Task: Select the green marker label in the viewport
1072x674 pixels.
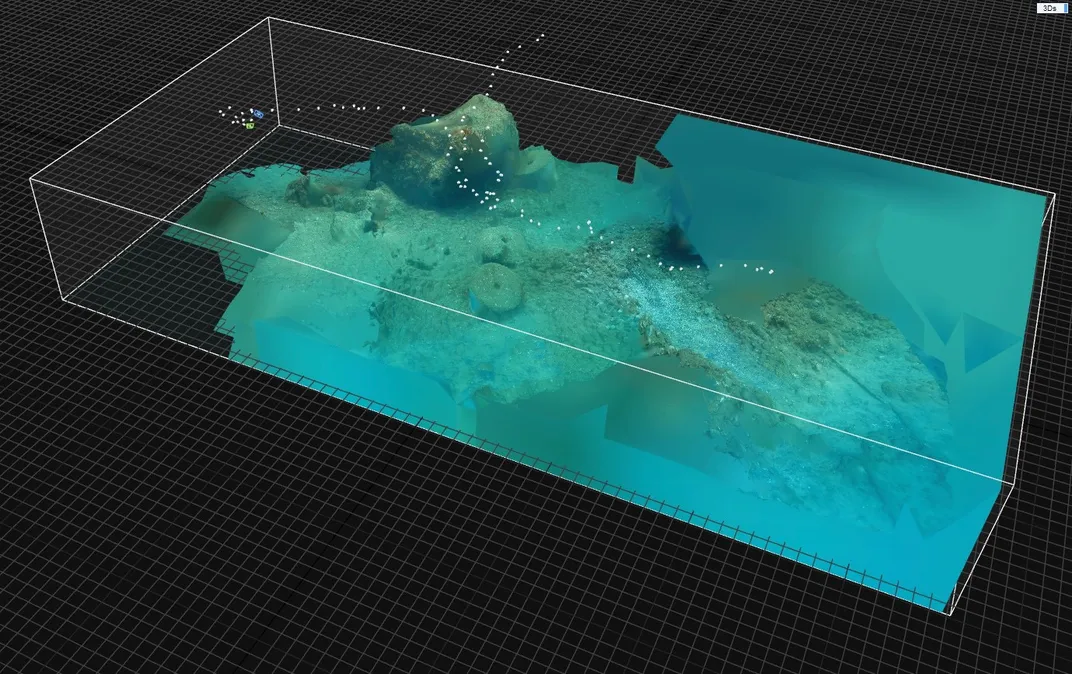Action: [250, 126]
